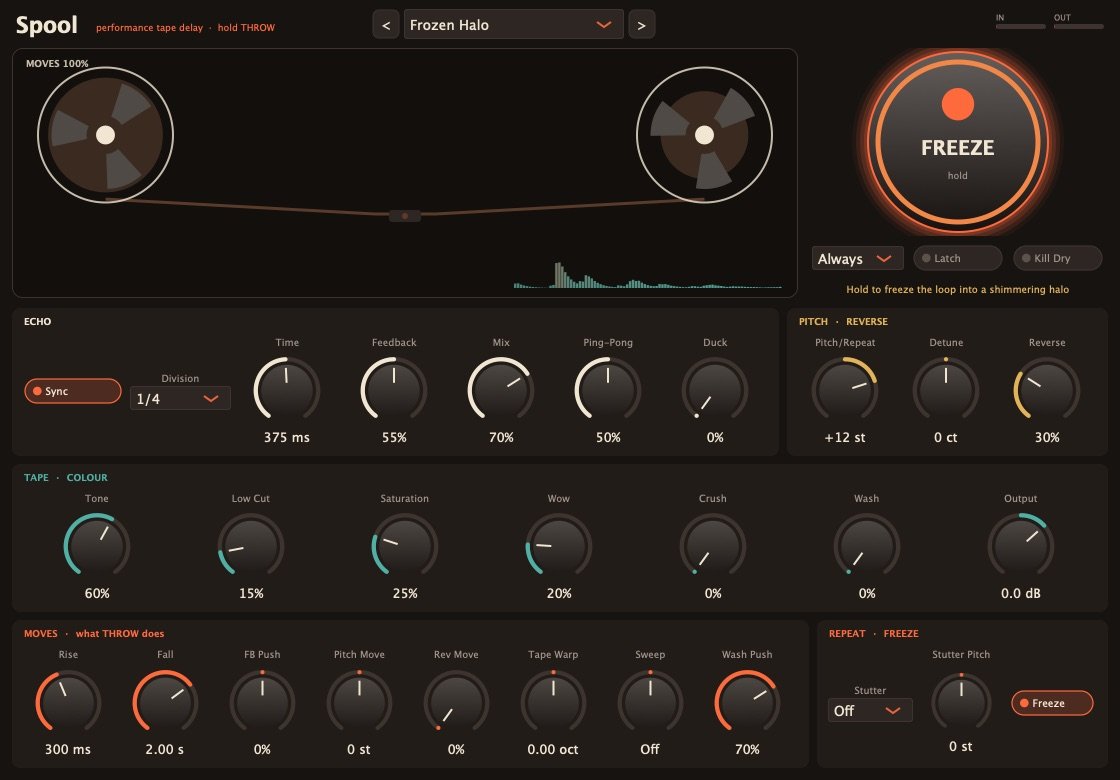Click the Wash Push knob
This screenshot has height=780, width=1120.
coord(747,702)
